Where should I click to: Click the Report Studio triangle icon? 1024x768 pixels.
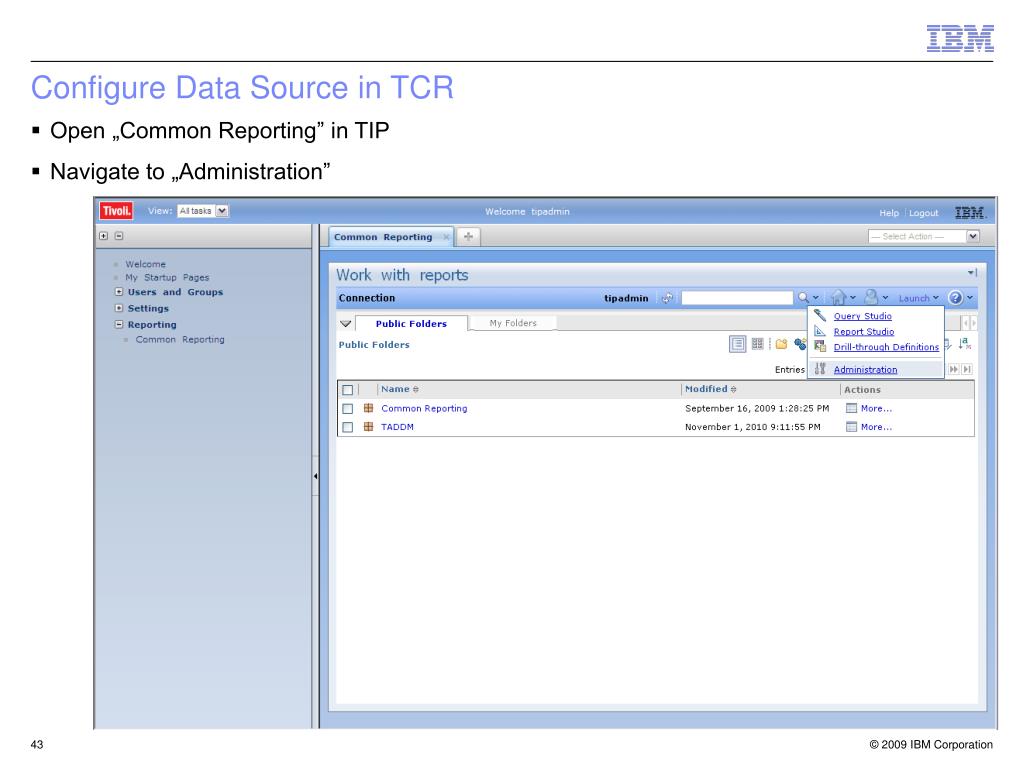[820, 331]
